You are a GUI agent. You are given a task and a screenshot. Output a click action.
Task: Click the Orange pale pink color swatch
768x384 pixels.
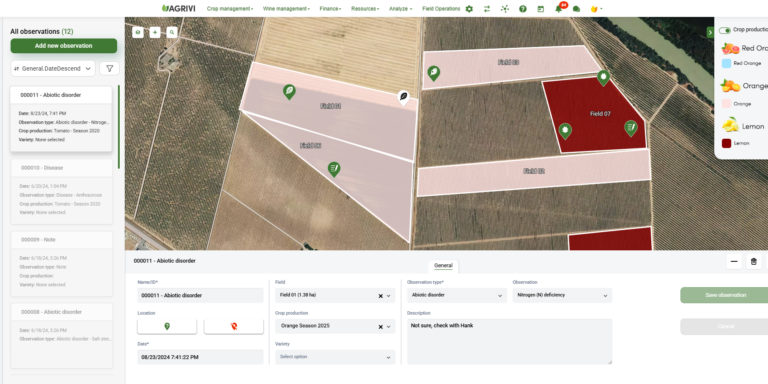[x=726, y=104]
